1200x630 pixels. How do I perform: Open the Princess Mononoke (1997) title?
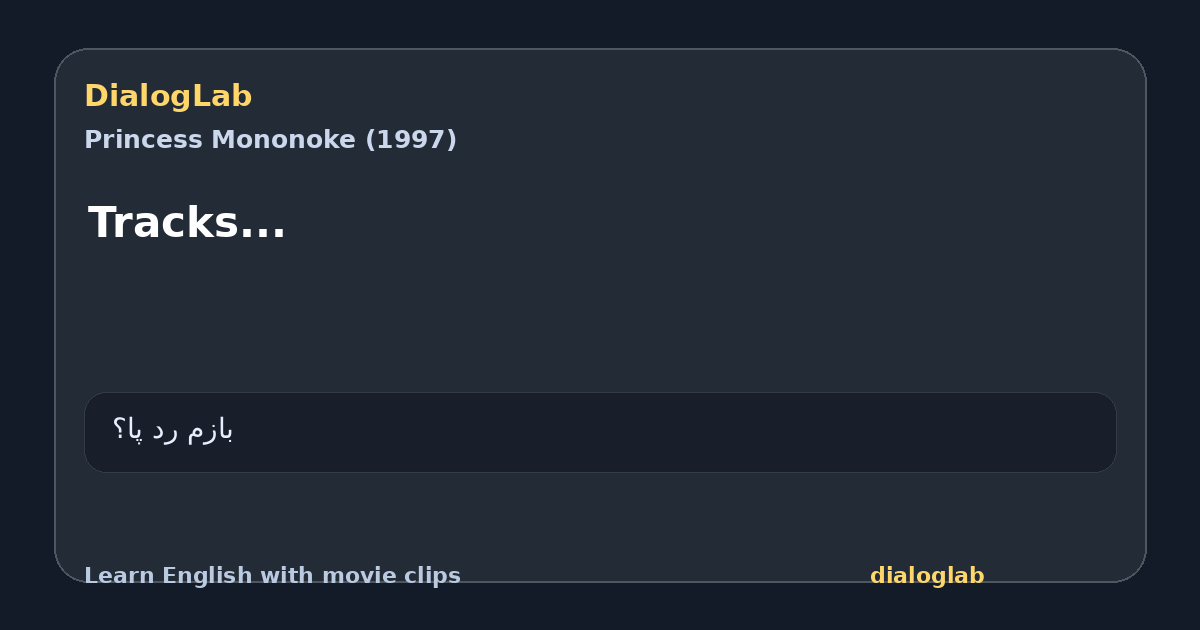click(270, 140)
